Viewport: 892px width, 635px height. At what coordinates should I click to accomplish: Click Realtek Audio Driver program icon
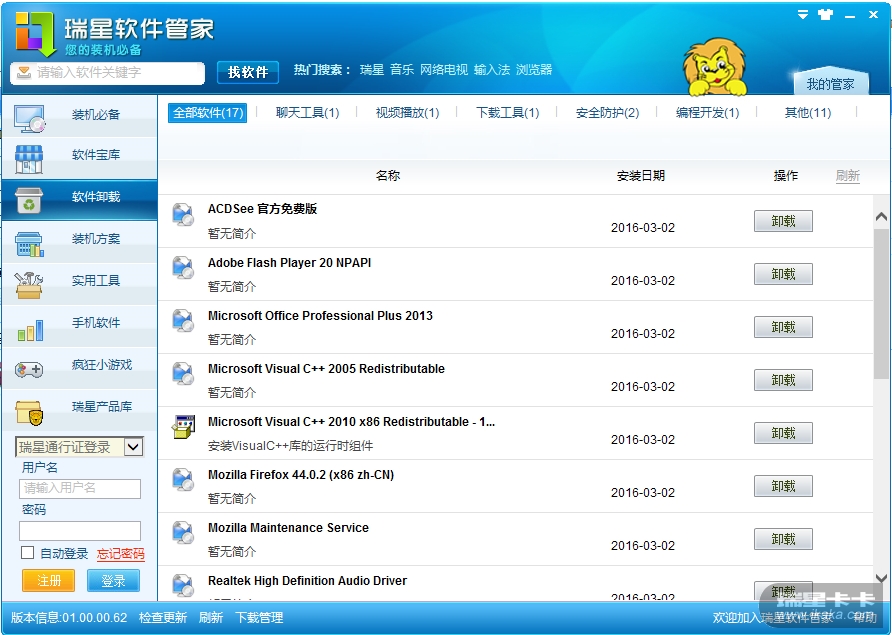(183, 585)
